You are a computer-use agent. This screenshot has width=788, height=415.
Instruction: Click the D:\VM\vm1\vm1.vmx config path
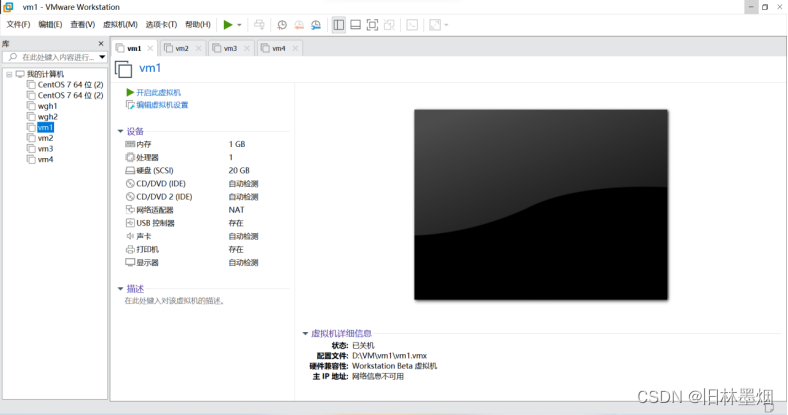[x=389, y=356]
